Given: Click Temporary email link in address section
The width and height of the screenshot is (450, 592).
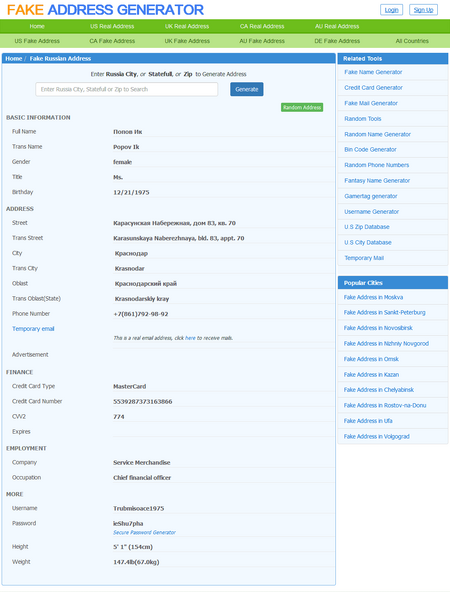Looking at the screenshot, I should (33, 329).
